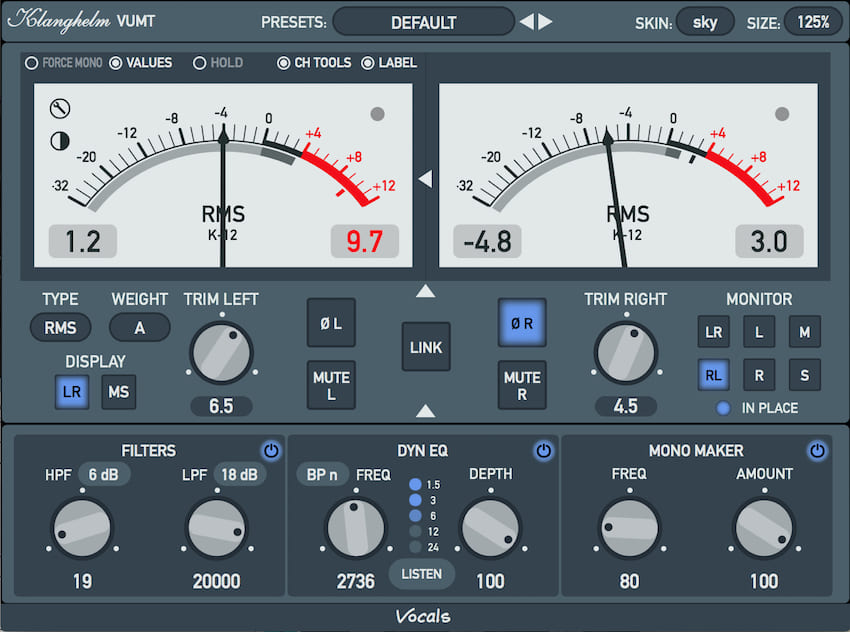Click the LPF frequency knob
The height and width of the screenshot is (632, 850).
[x=217, y=528]
